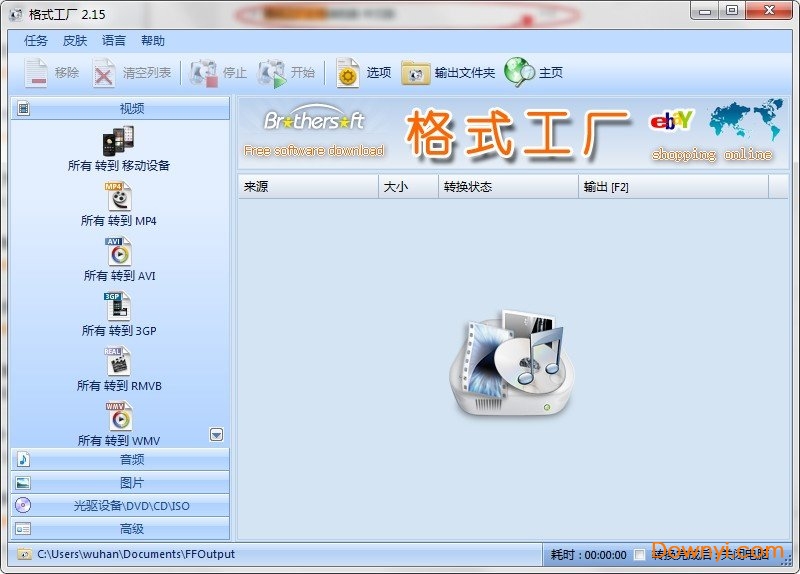Image resolution: width=800 pixels, height=574 pixels.
Task: Select the 所有 转到 移动设备 phones icon
Action: click(x=118, y=140)
